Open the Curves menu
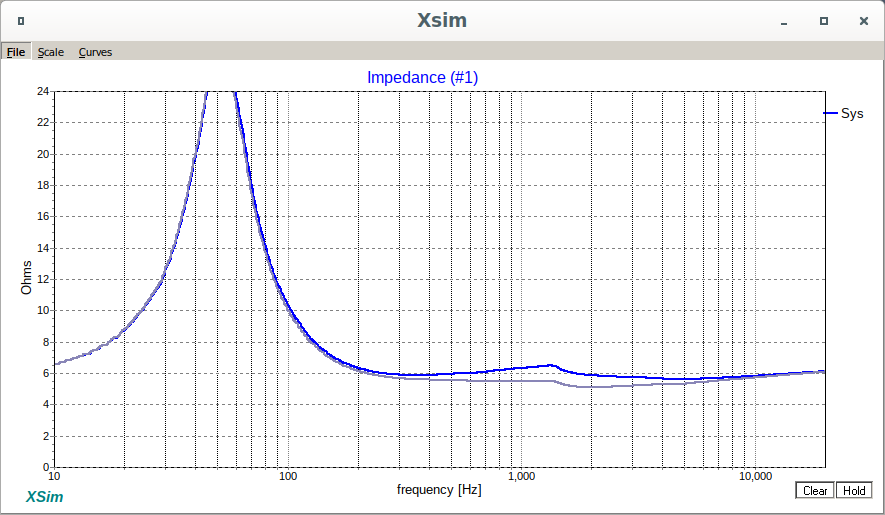Viewport: 885px width, 515px height. pos(95,52)
